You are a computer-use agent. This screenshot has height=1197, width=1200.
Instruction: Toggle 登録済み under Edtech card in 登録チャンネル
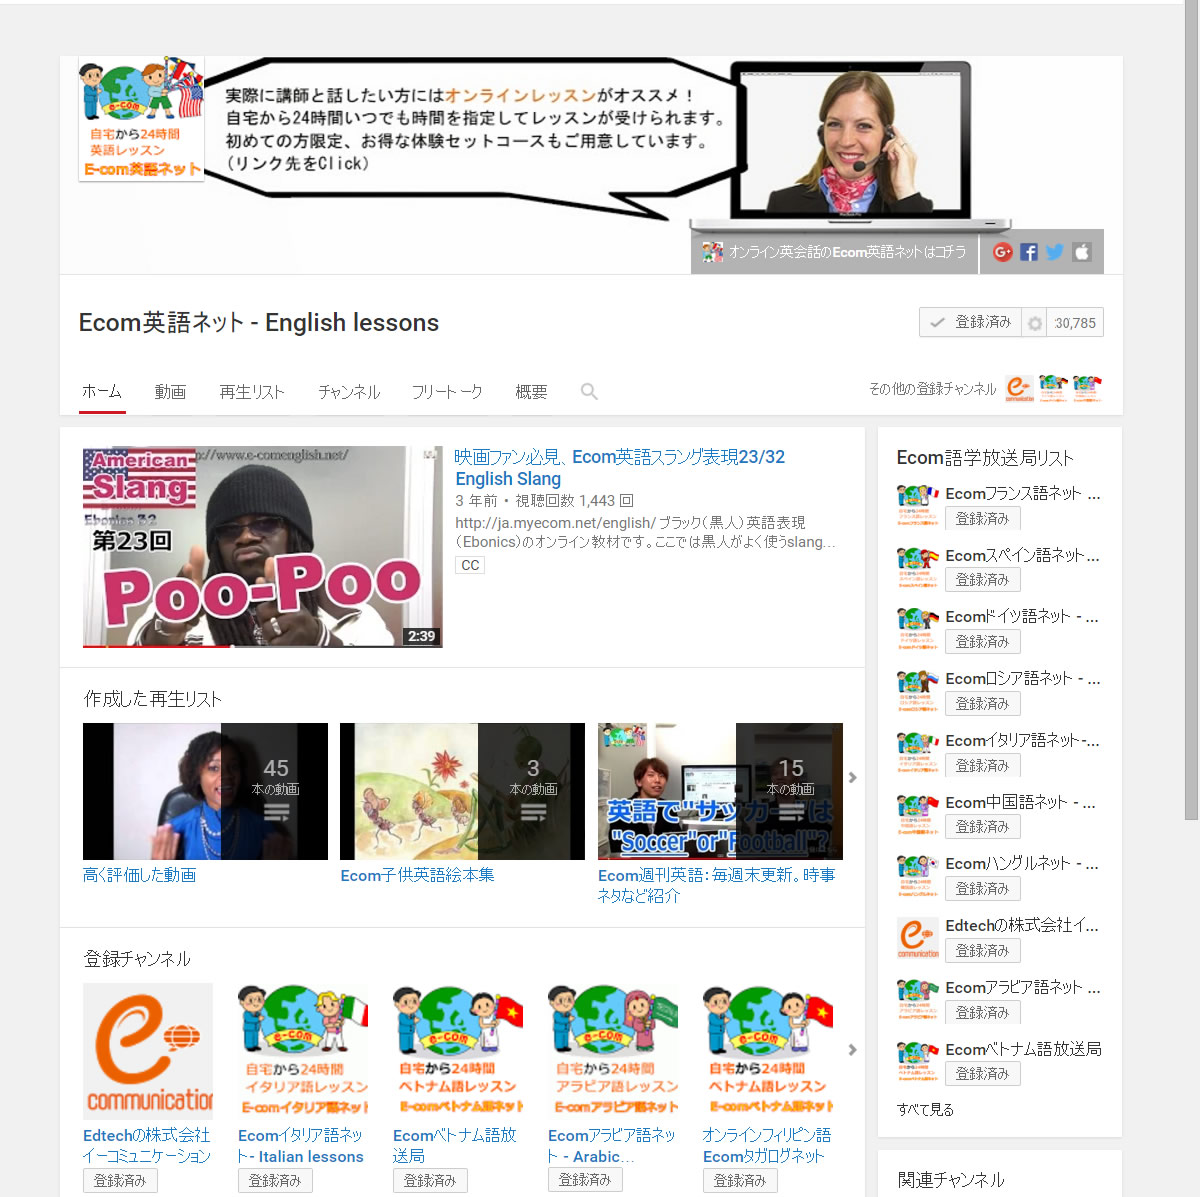[120, 1181]
